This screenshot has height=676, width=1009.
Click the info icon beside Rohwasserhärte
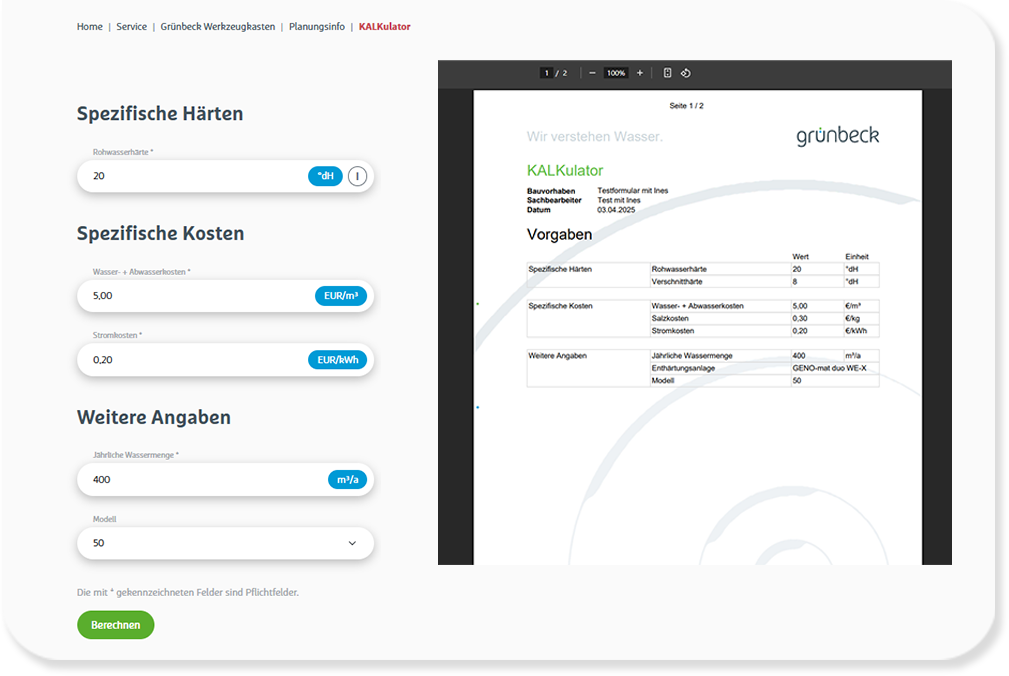click(x=358, y=176)
